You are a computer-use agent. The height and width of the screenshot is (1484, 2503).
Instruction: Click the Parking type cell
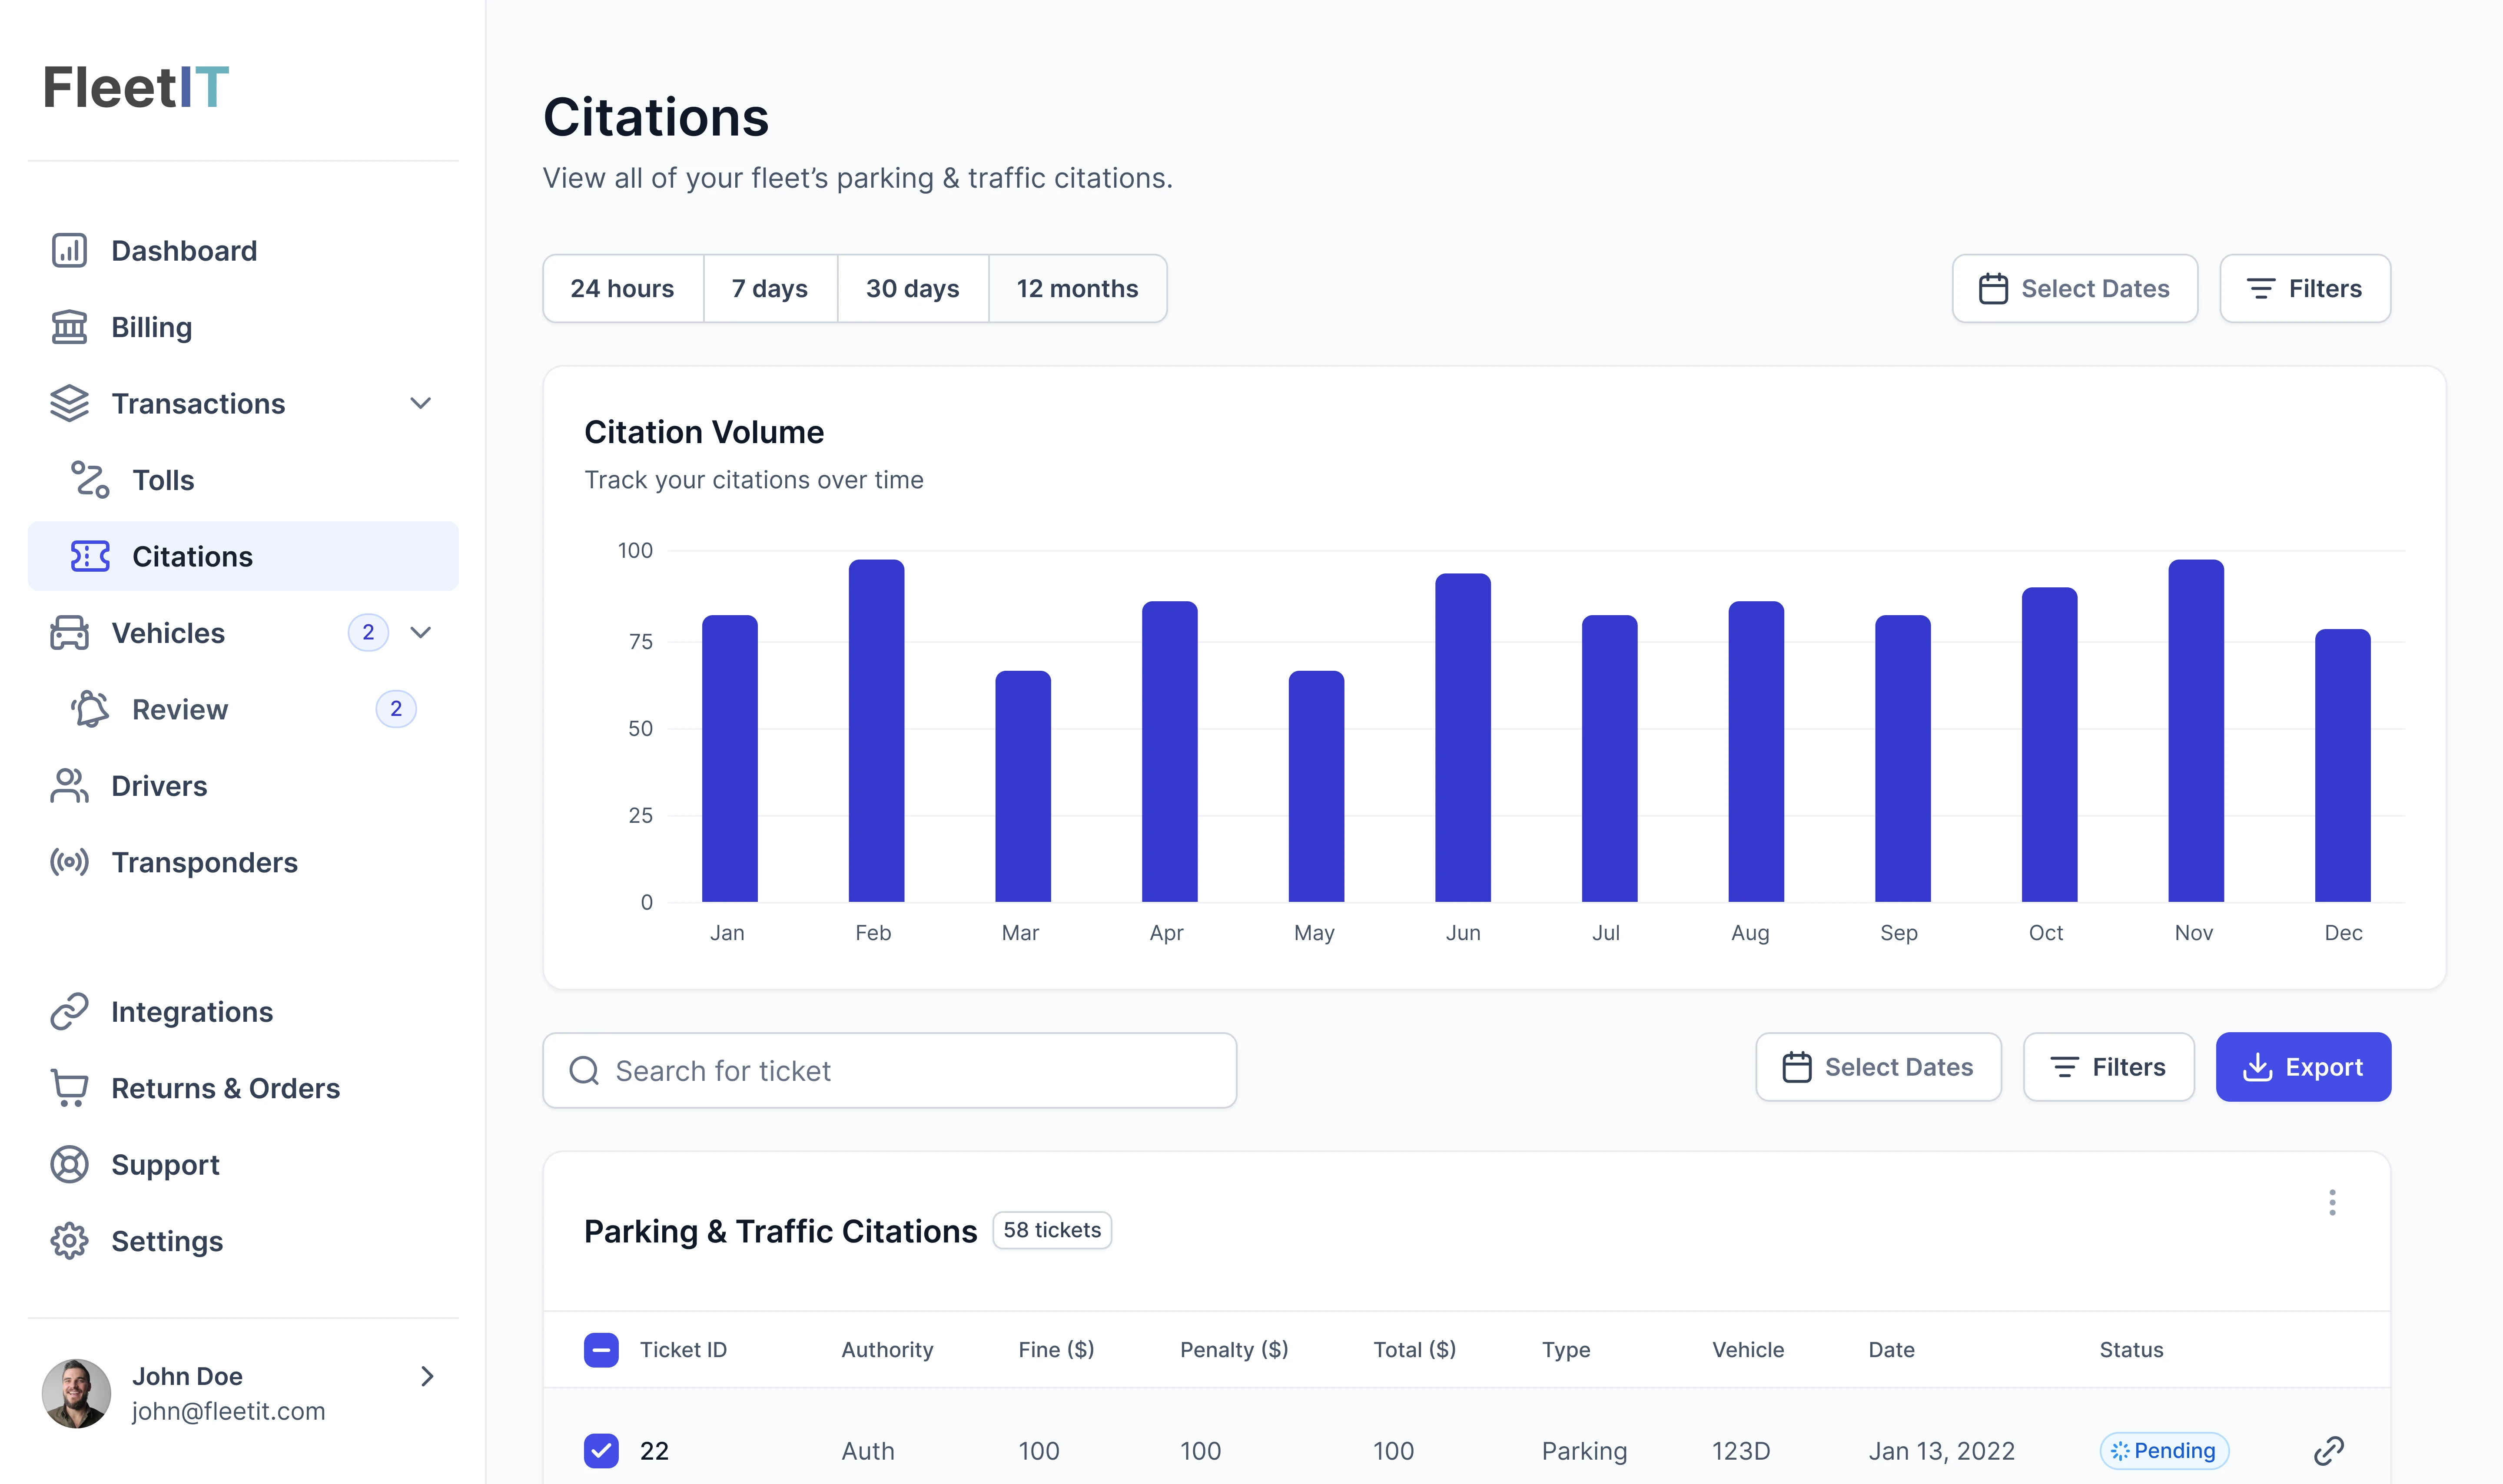click(x=1584, y=1451)
